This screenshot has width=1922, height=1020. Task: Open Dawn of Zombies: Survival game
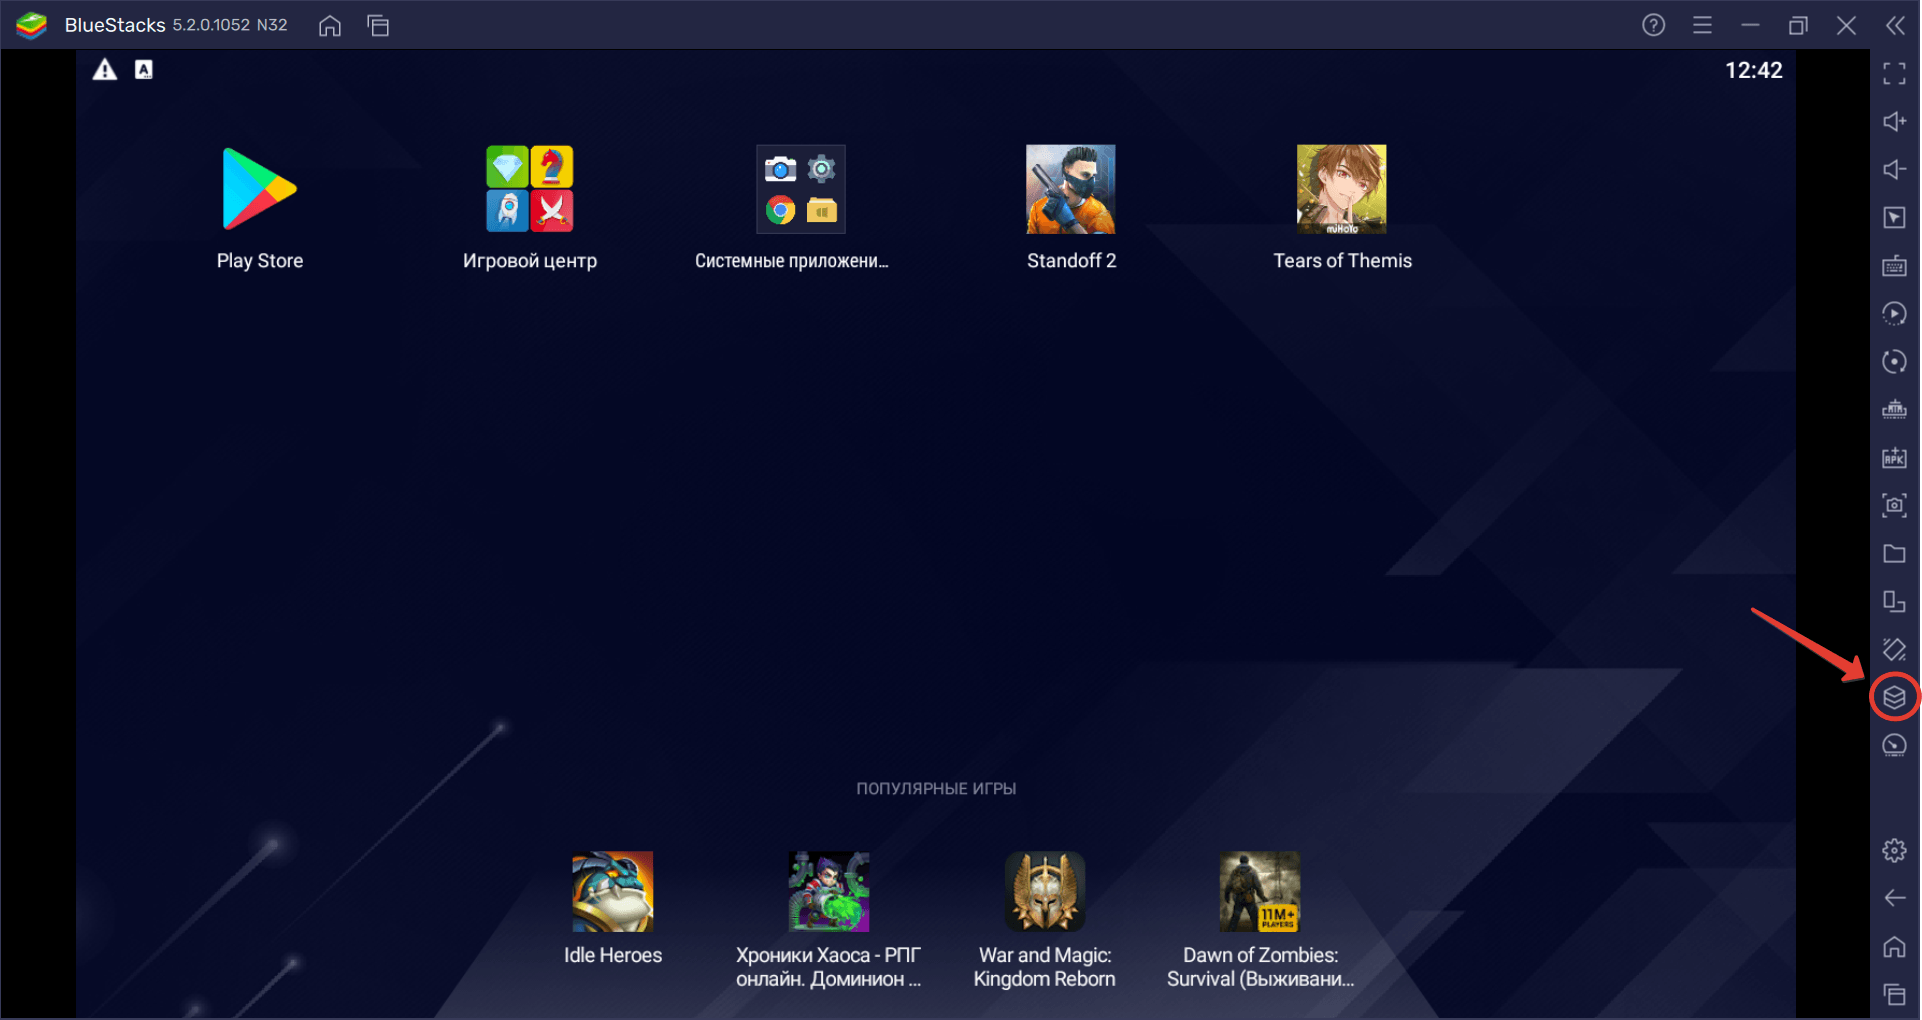coord(1260,891)
